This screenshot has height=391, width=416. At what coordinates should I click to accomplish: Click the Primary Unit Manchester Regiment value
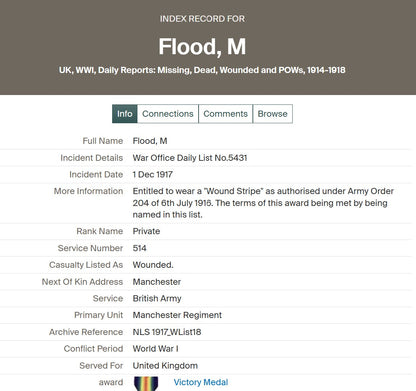tap(177, 315)
